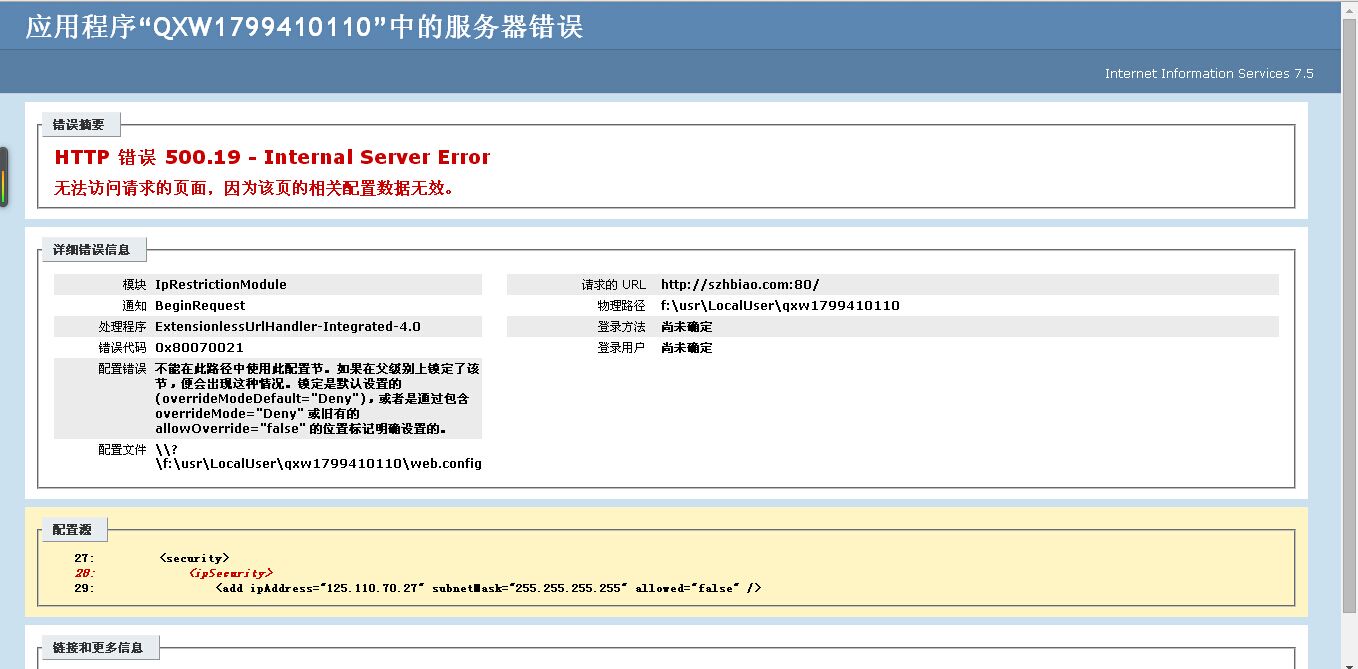
Task: Click the <security> tag on line 27
Action: pos(194,558)
